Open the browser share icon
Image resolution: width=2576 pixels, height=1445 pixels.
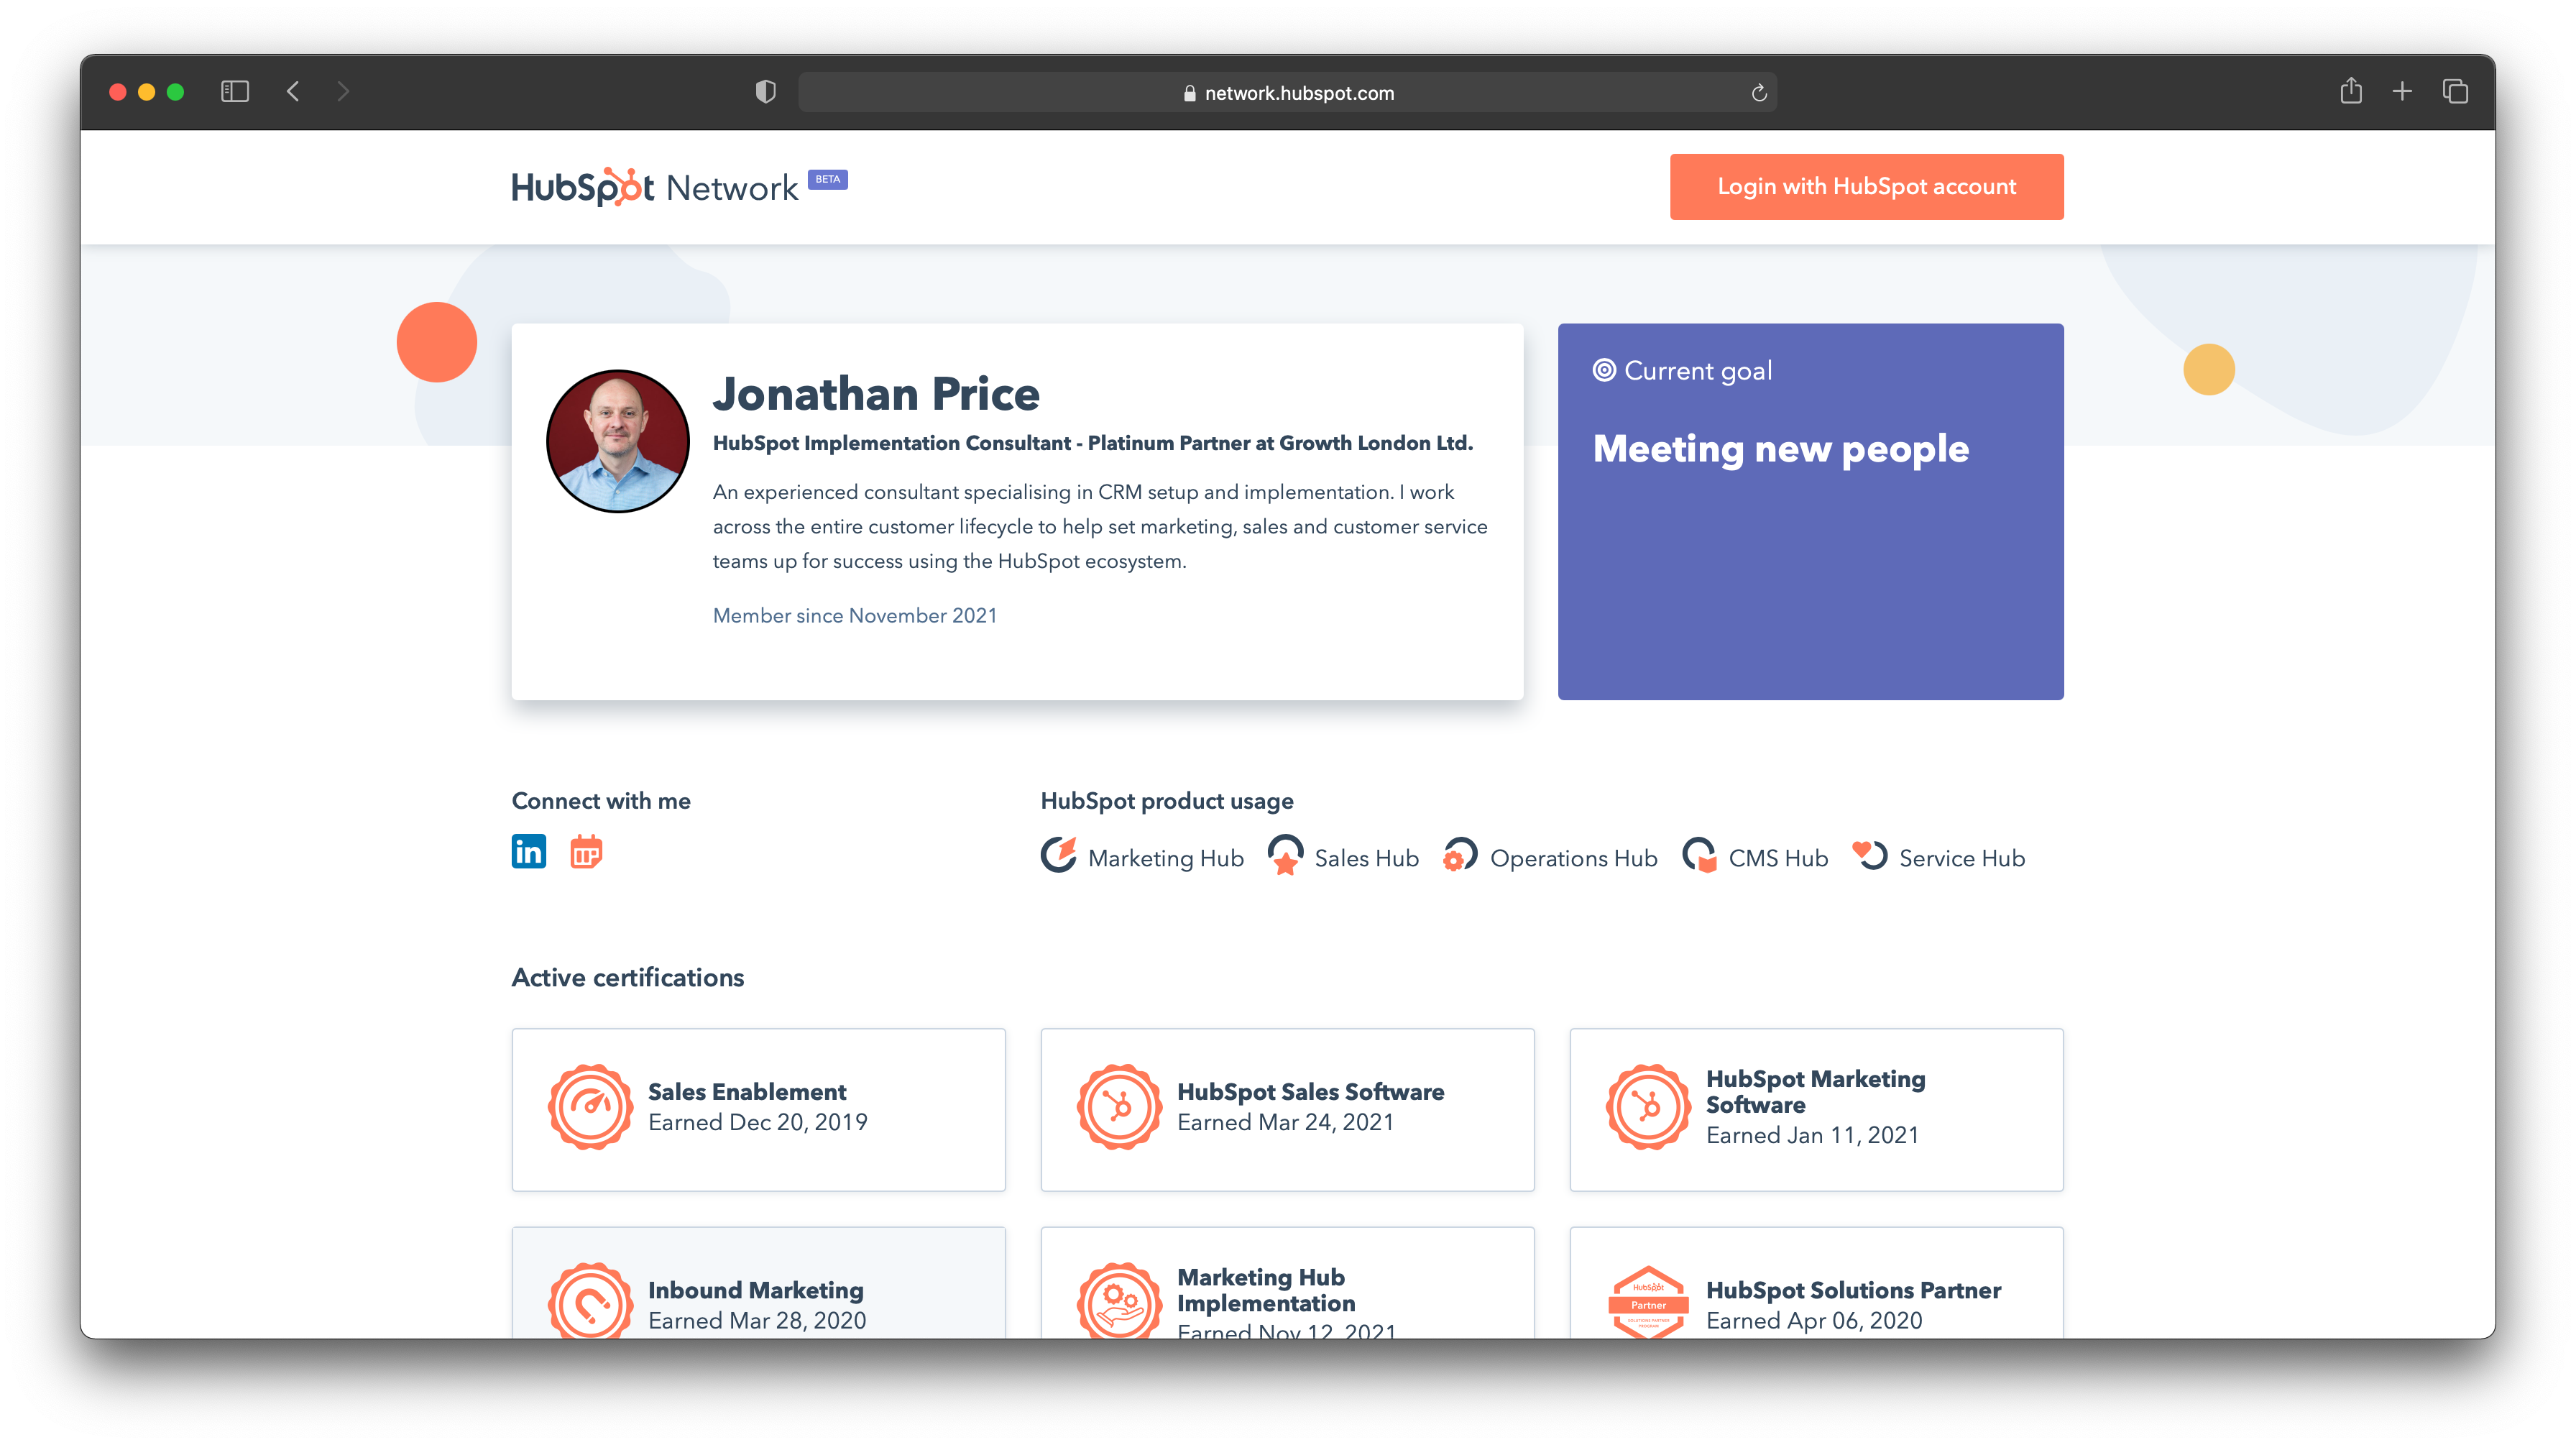pyautogui.click(x=2351, y=92)
